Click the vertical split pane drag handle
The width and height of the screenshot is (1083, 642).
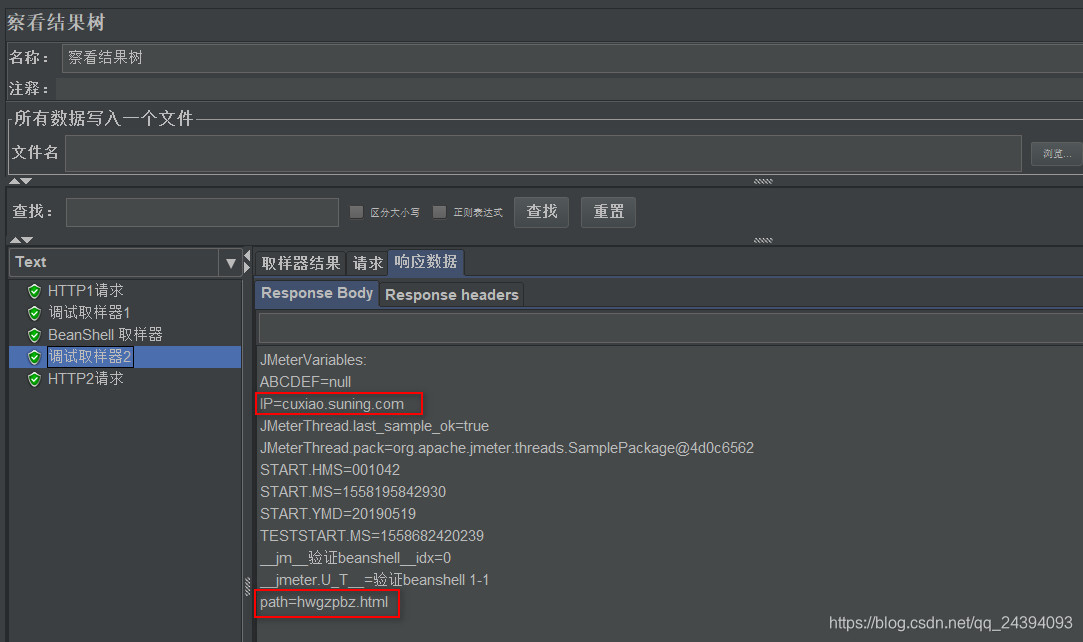[x=247, y=586]
